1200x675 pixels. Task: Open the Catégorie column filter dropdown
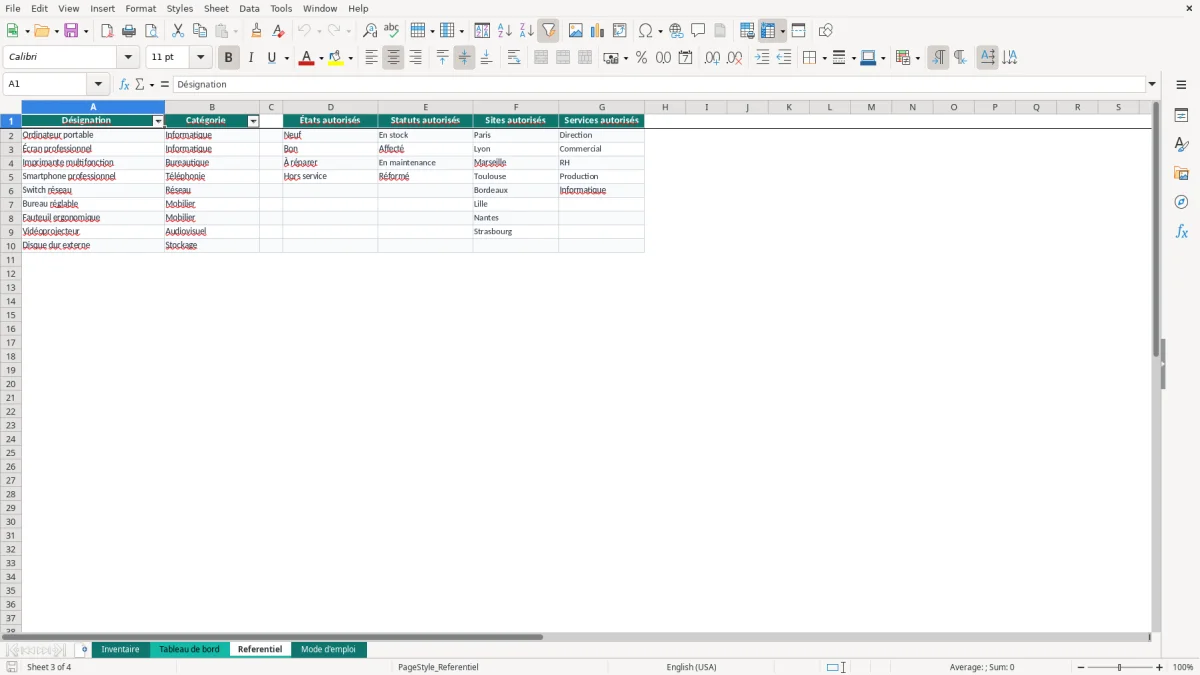pyautogui.click(x=253, y=121)
